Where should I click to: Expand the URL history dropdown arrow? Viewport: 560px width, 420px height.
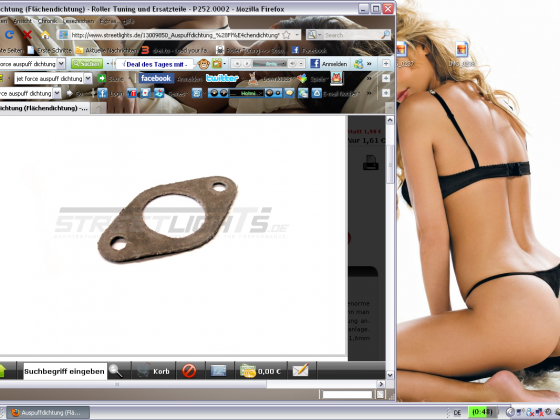(x=297, y=35)
